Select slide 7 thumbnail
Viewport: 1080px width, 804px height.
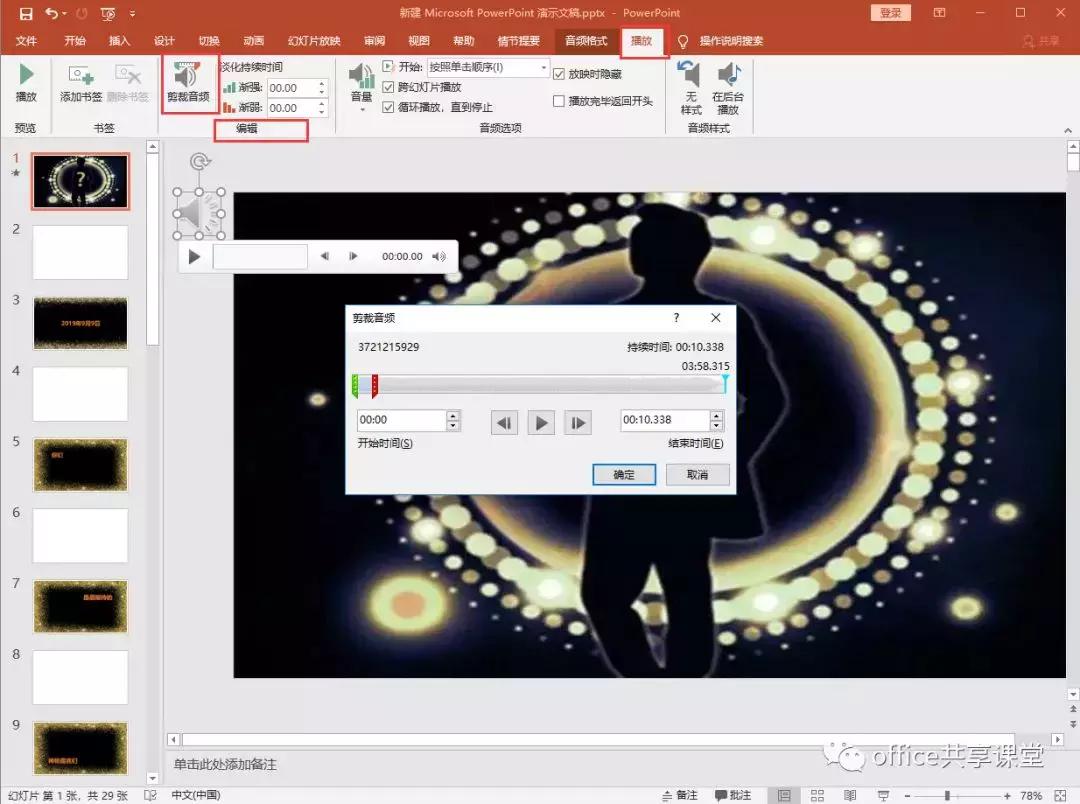(81, 607)
